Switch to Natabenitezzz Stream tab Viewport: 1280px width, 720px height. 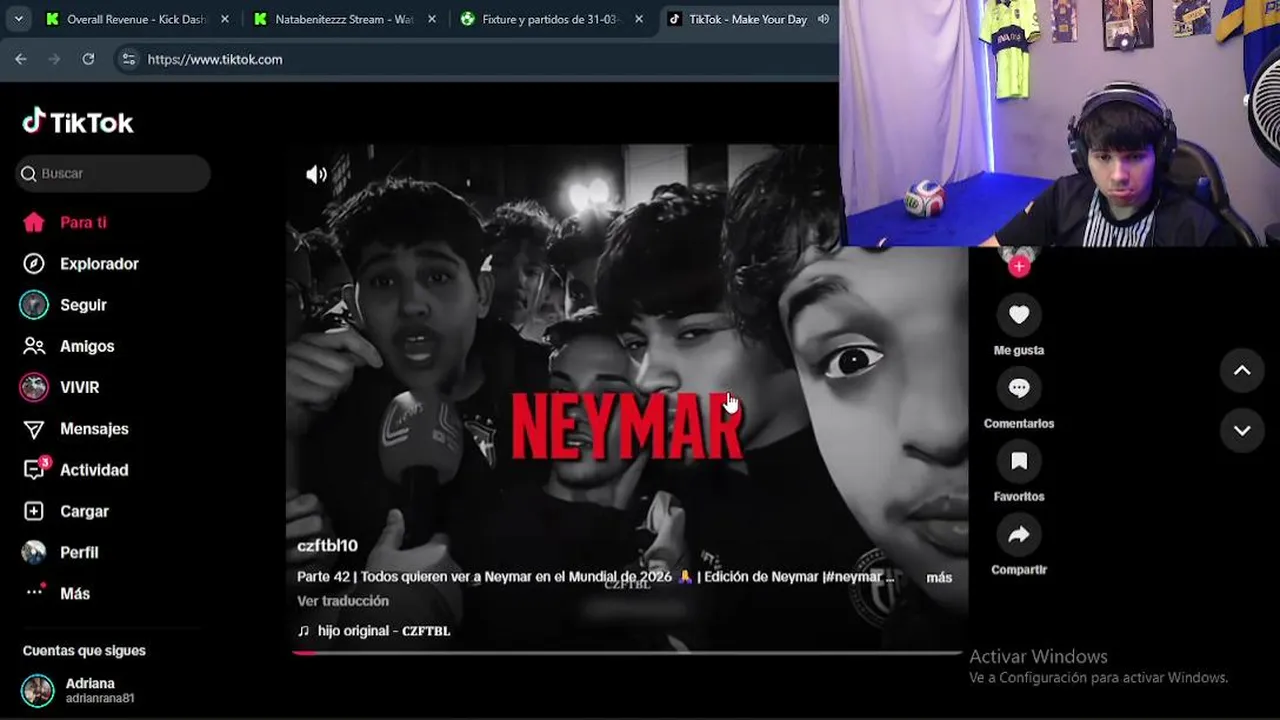coord(344,19)
